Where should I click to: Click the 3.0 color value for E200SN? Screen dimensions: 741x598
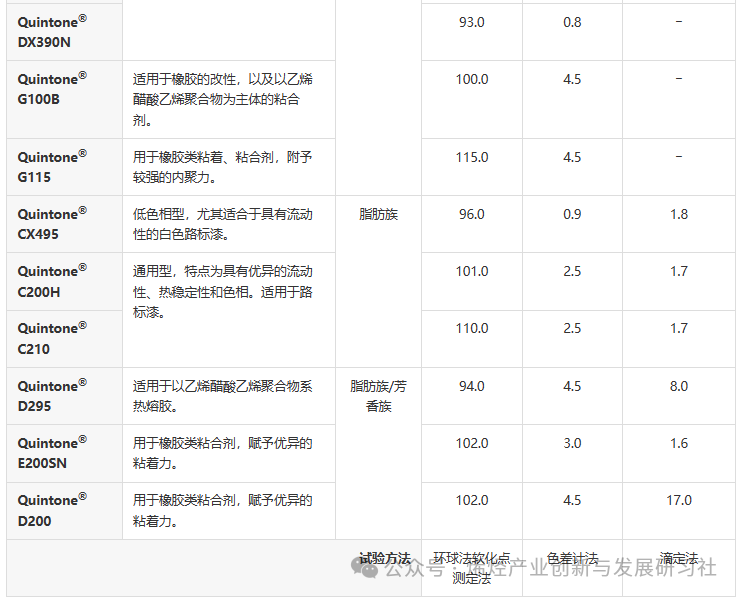tap(572, 443)
